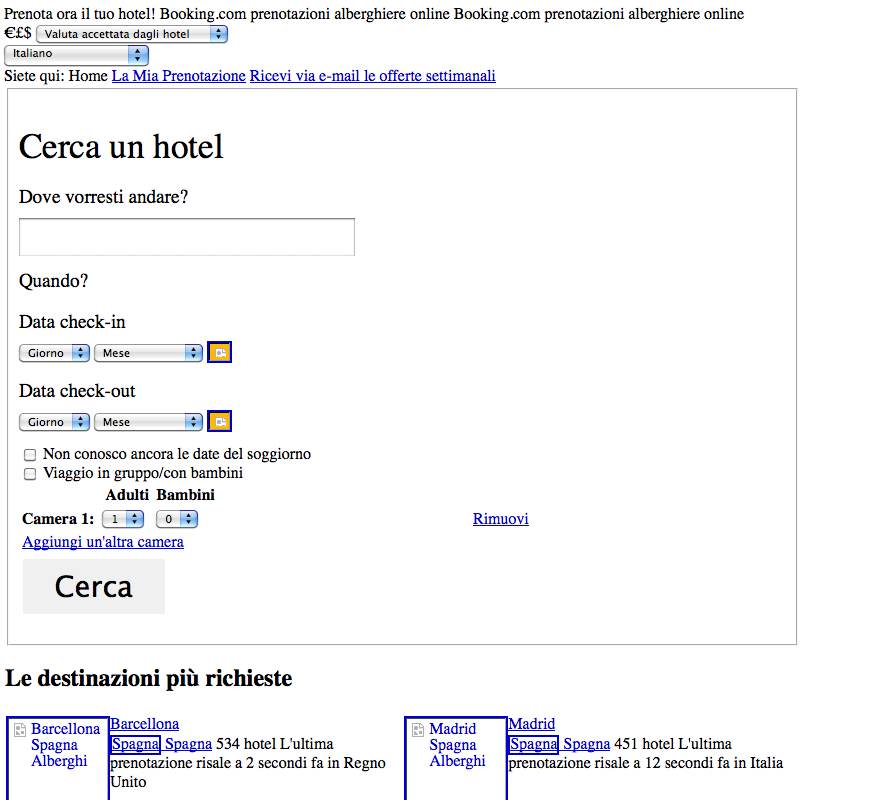Click the Cerca search button
This screenshot has width=893, height=800.
click(x=93, y=586)
